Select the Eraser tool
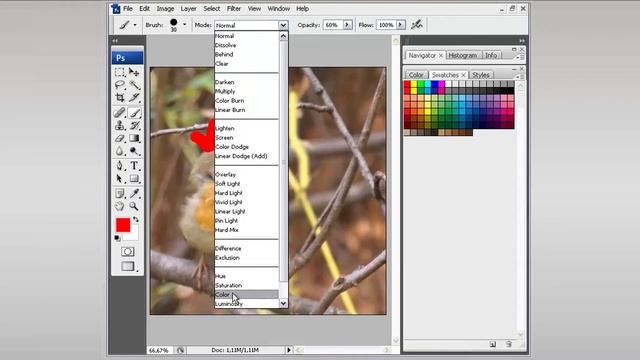The height and width of the screenshot is (360, 640). click(120, 138)
